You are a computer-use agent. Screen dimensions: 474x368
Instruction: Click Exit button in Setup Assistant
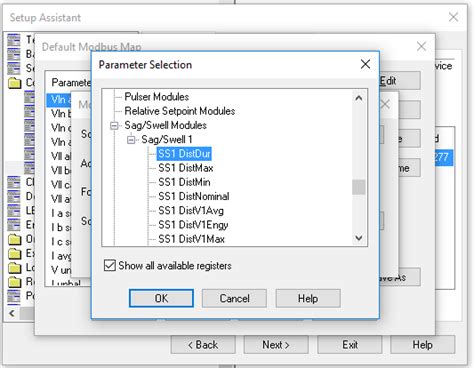(x=350, y=344)
